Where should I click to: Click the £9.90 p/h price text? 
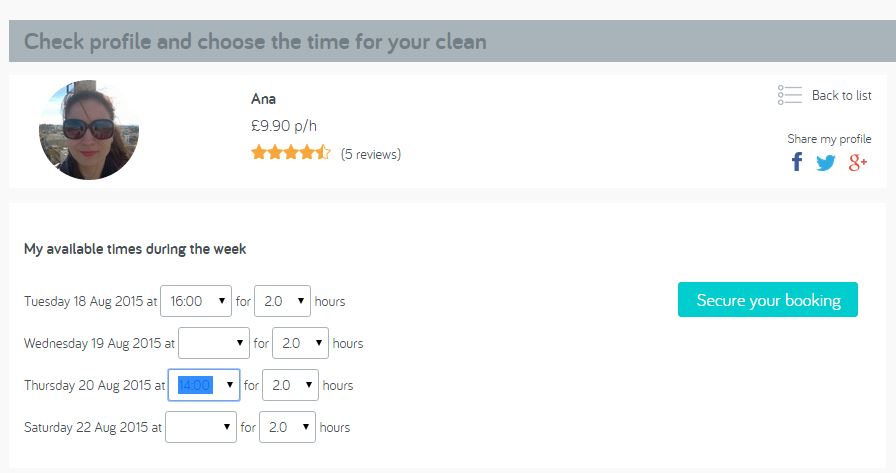tap(283, 126)
